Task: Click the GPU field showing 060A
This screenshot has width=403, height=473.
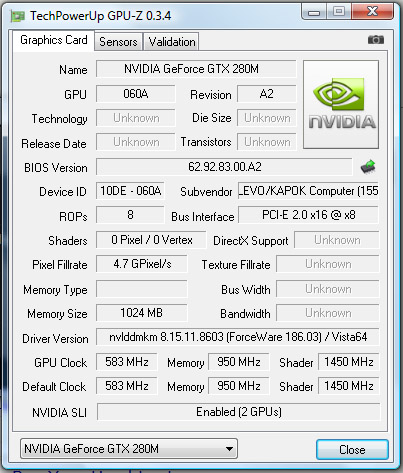Action: coord(136,94)
